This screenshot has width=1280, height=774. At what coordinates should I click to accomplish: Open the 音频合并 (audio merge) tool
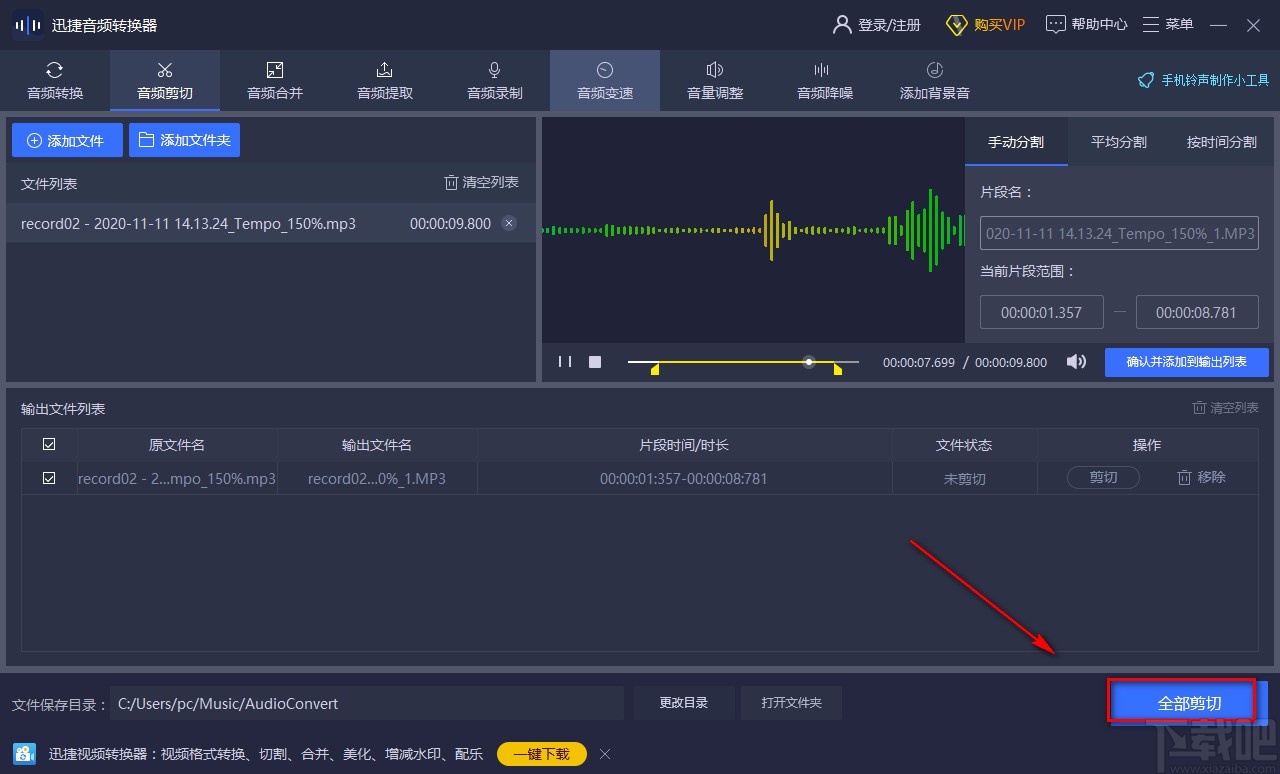274,80
